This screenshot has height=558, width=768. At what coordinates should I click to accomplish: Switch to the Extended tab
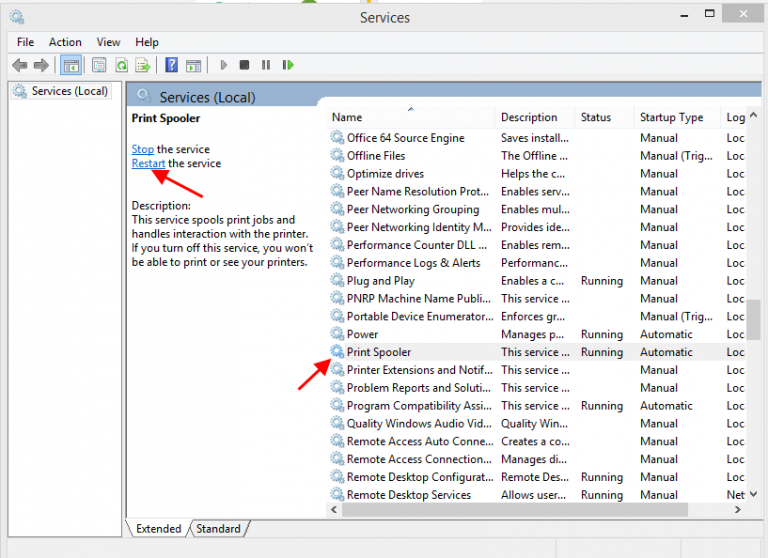click(158, 529)
